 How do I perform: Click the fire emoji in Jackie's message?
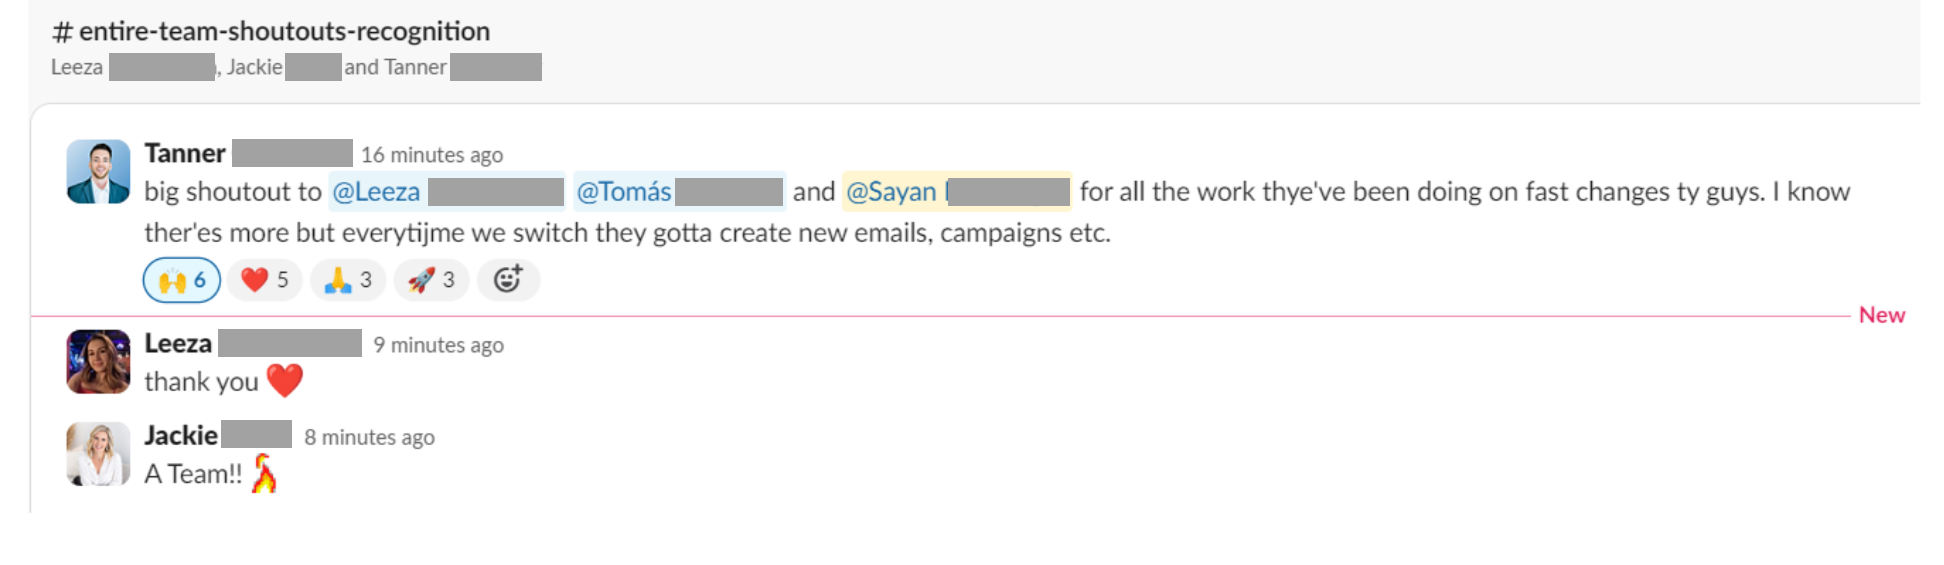click(264, 474)
